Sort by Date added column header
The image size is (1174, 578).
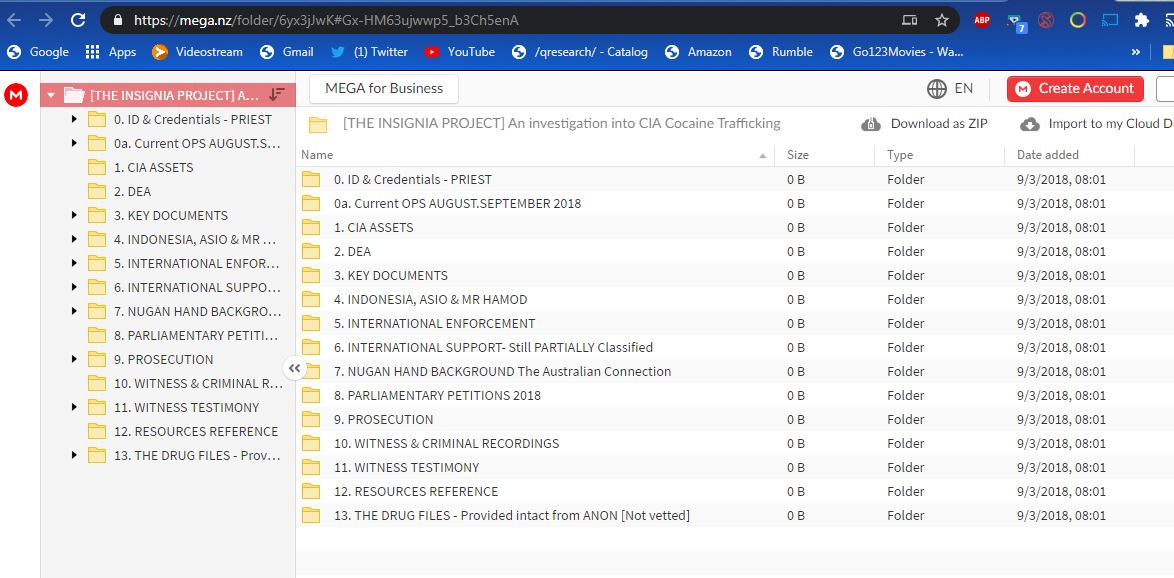click(x=1070, y=155)
